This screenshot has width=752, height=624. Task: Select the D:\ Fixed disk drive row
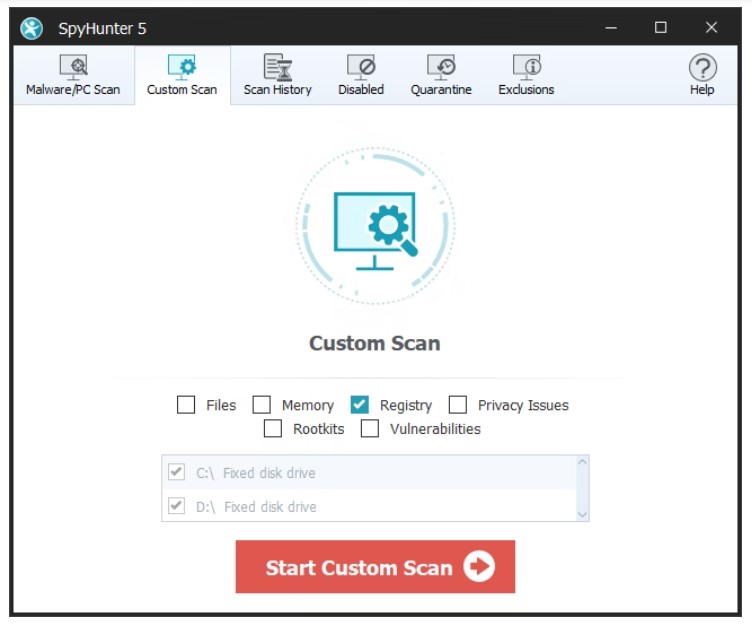[369, 506]
